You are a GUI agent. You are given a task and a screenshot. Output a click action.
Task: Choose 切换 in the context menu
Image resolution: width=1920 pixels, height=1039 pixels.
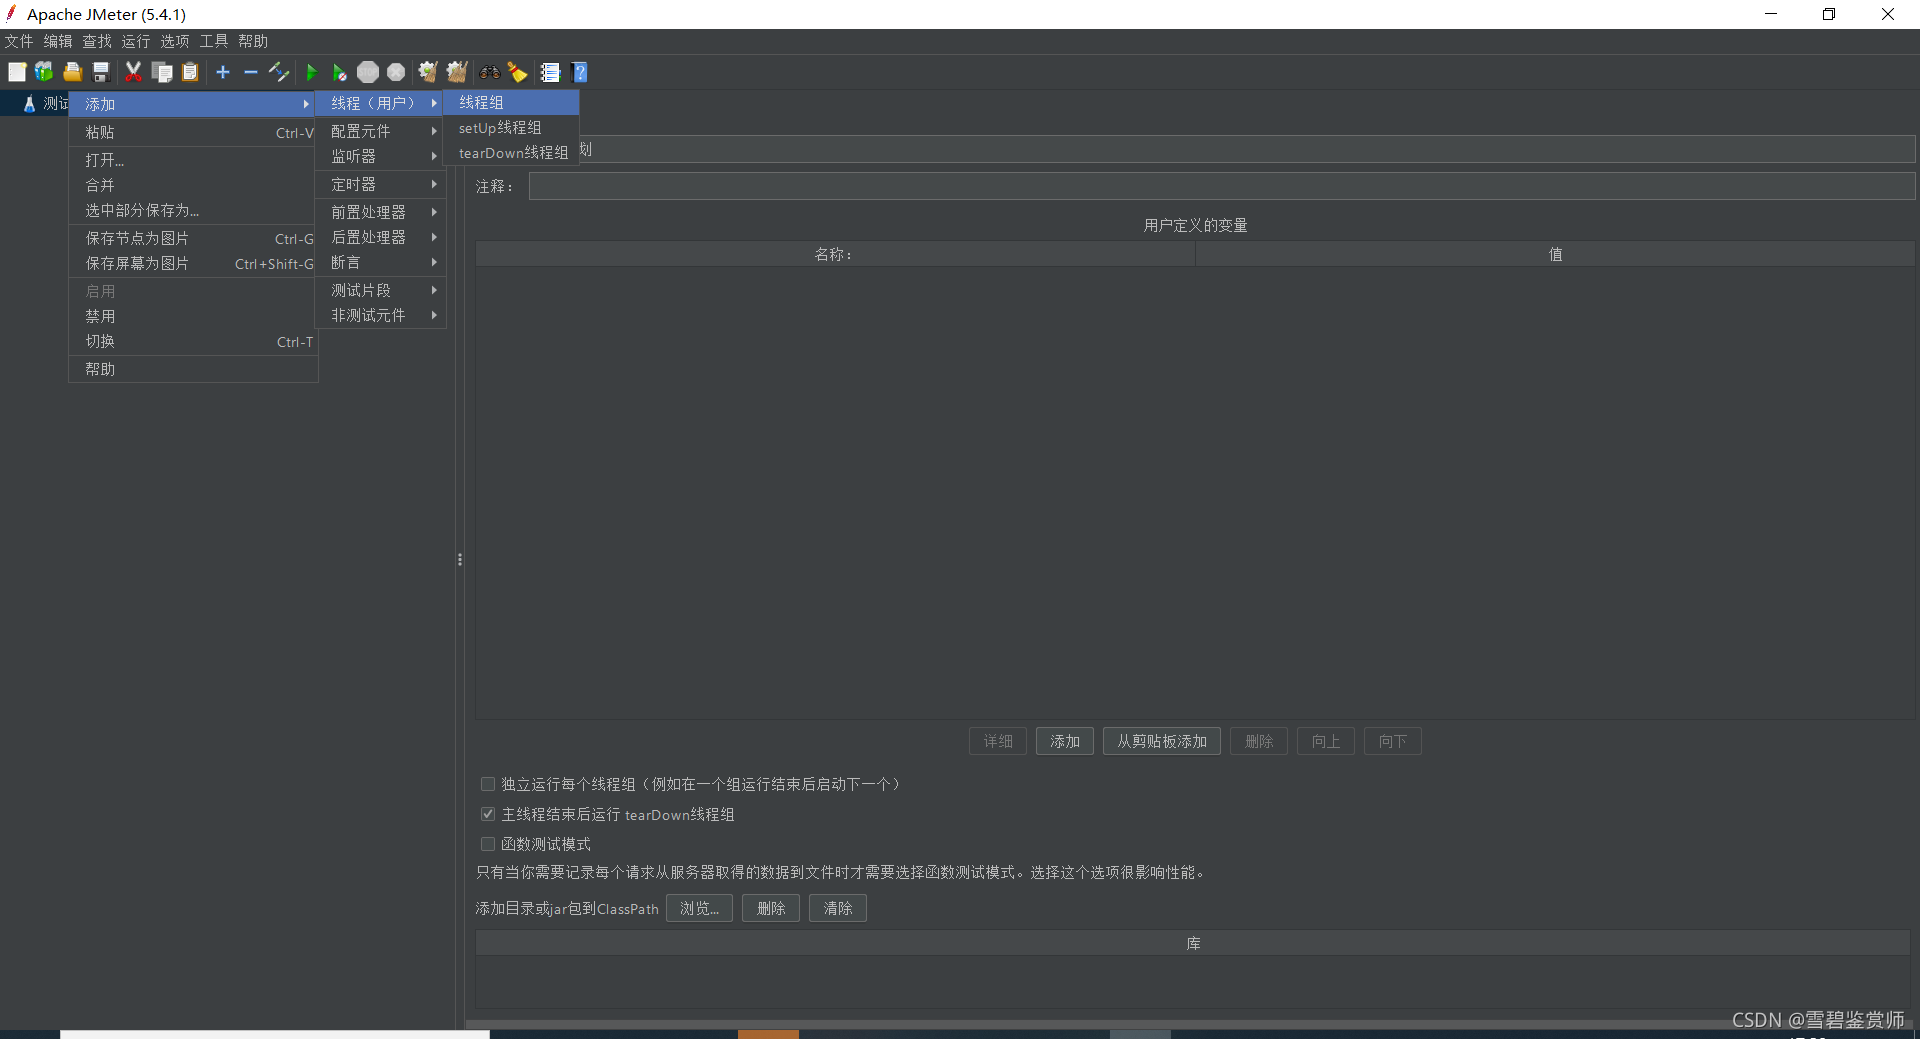pos(193,341)
